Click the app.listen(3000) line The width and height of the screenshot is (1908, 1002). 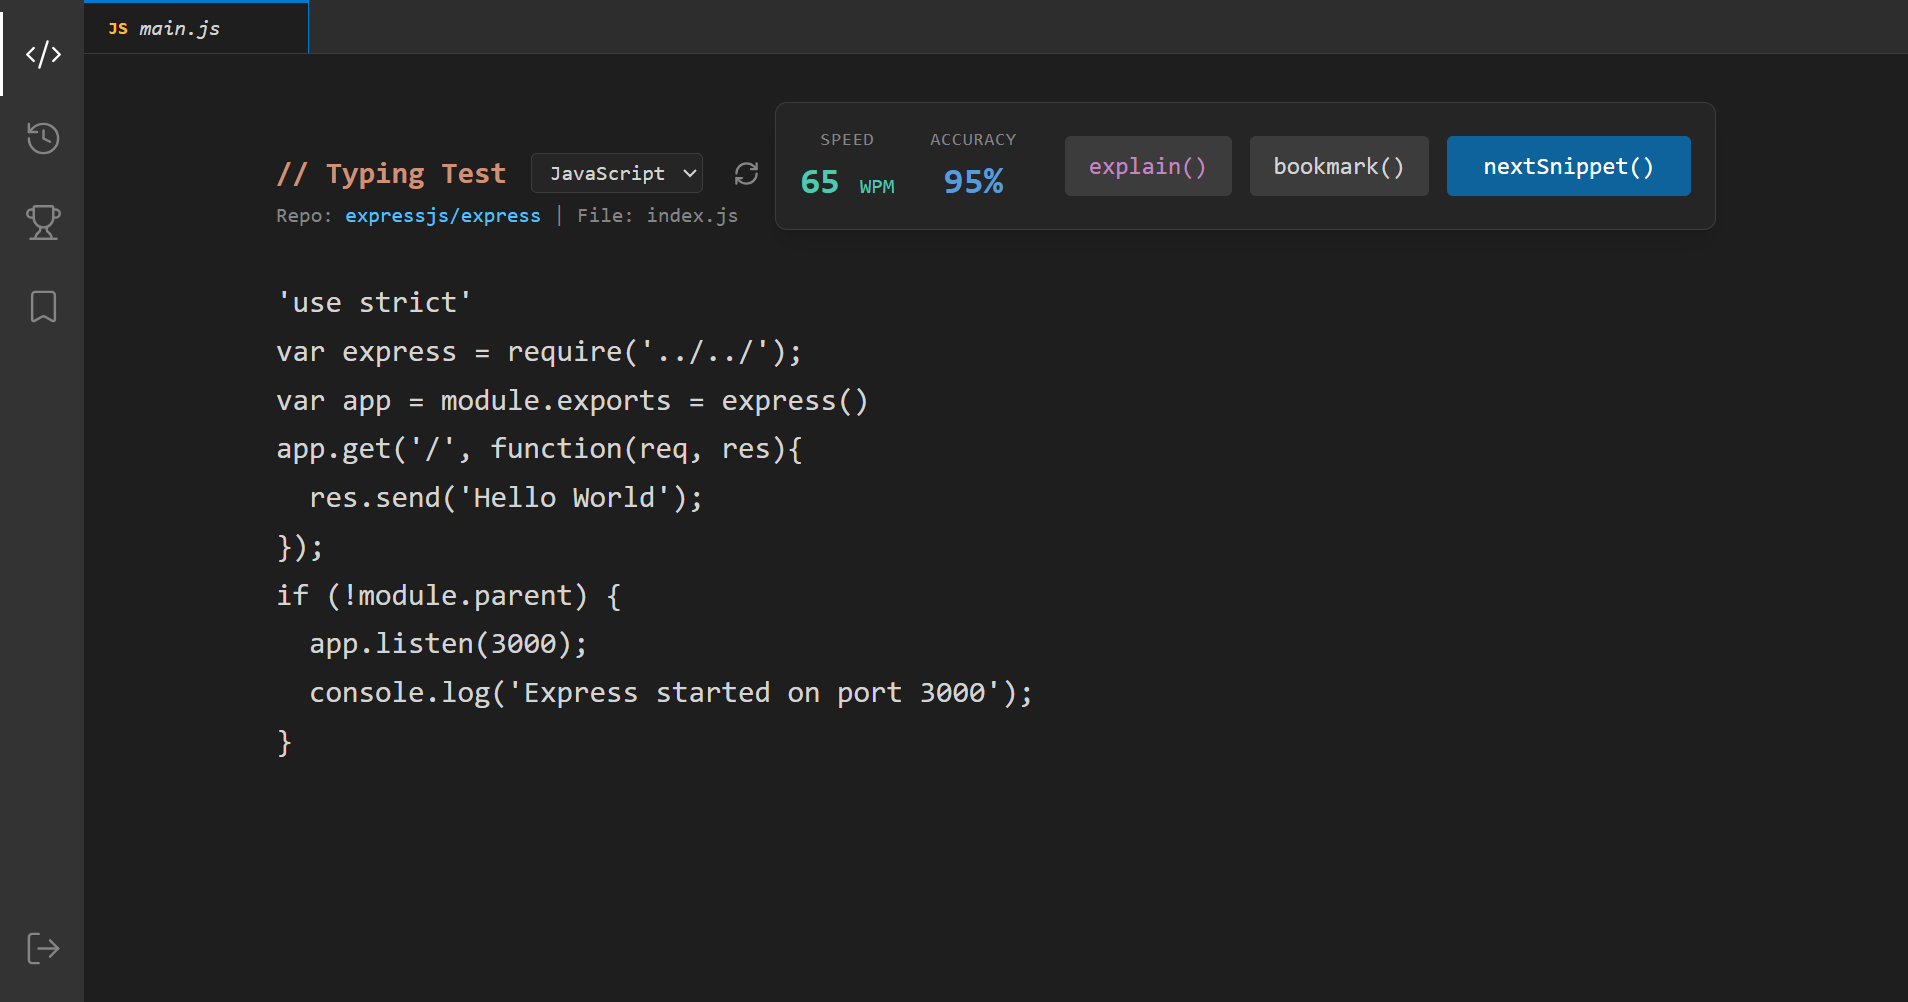[448, 644]
